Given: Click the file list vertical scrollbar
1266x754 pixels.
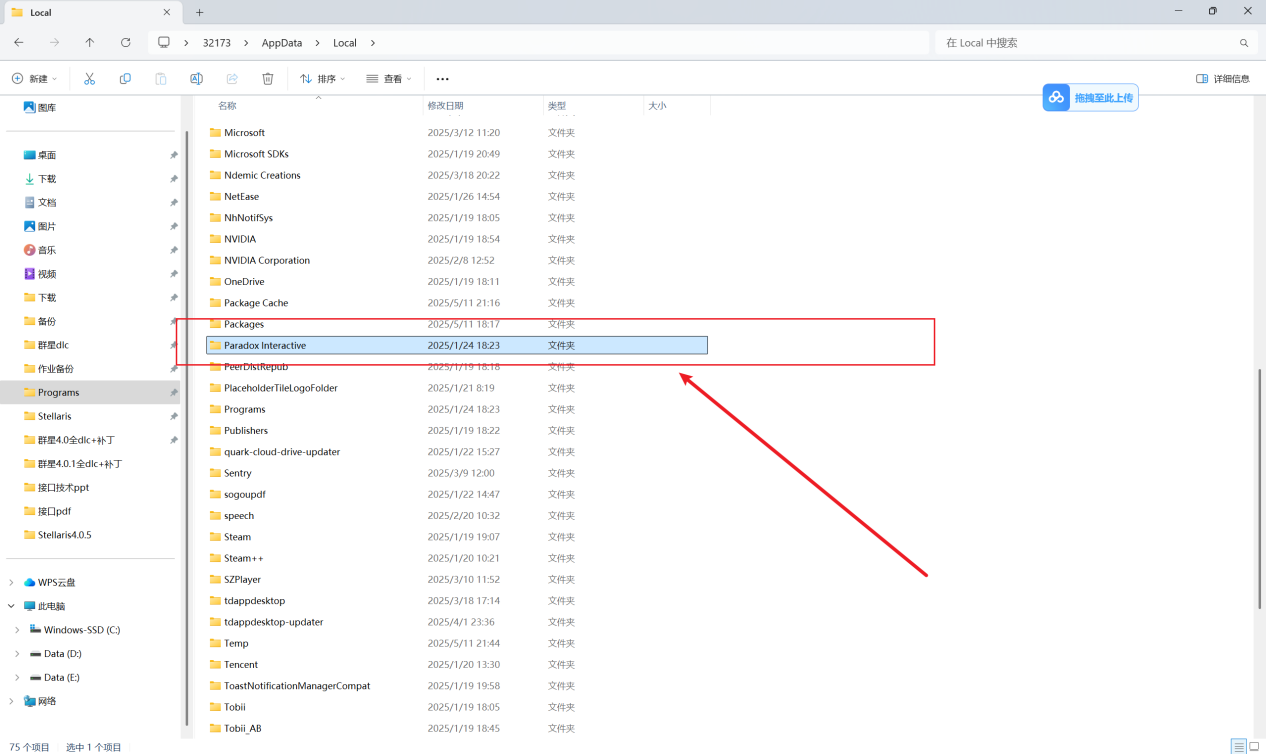Looking at the screenshot, I should (1259, 488).
